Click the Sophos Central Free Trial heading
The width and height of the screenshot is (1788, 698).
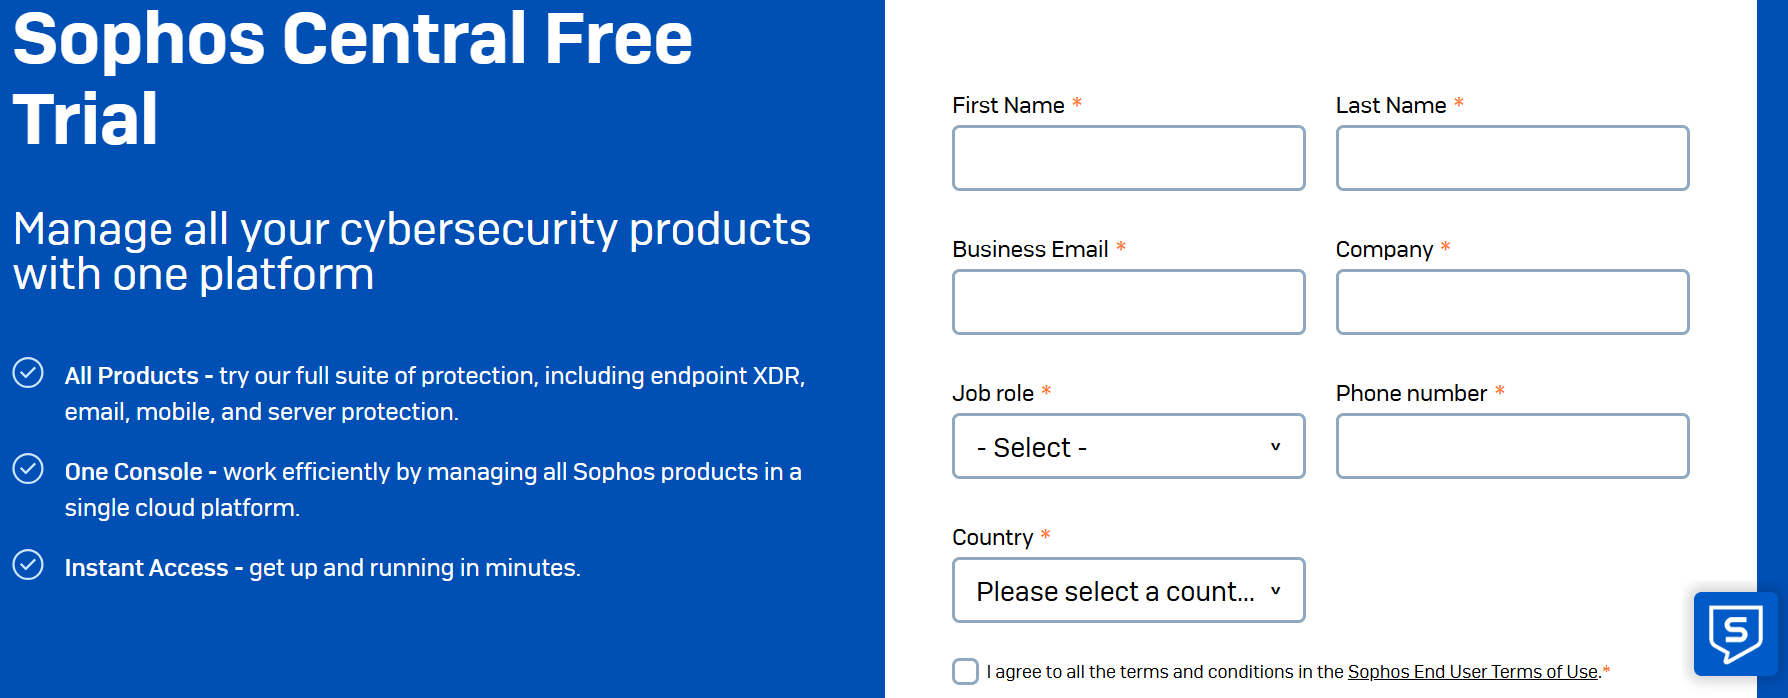(x=352, y=78)
